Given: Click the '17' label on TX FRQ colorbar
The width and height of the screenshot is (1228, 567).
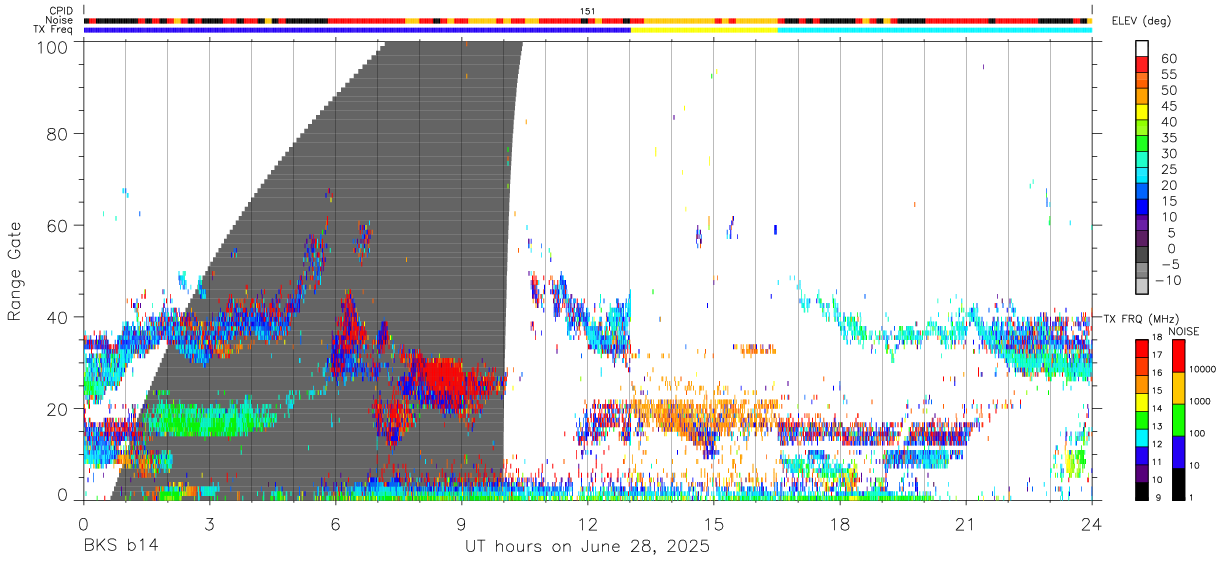Looking at the screenshot, I should [1156, 357].
